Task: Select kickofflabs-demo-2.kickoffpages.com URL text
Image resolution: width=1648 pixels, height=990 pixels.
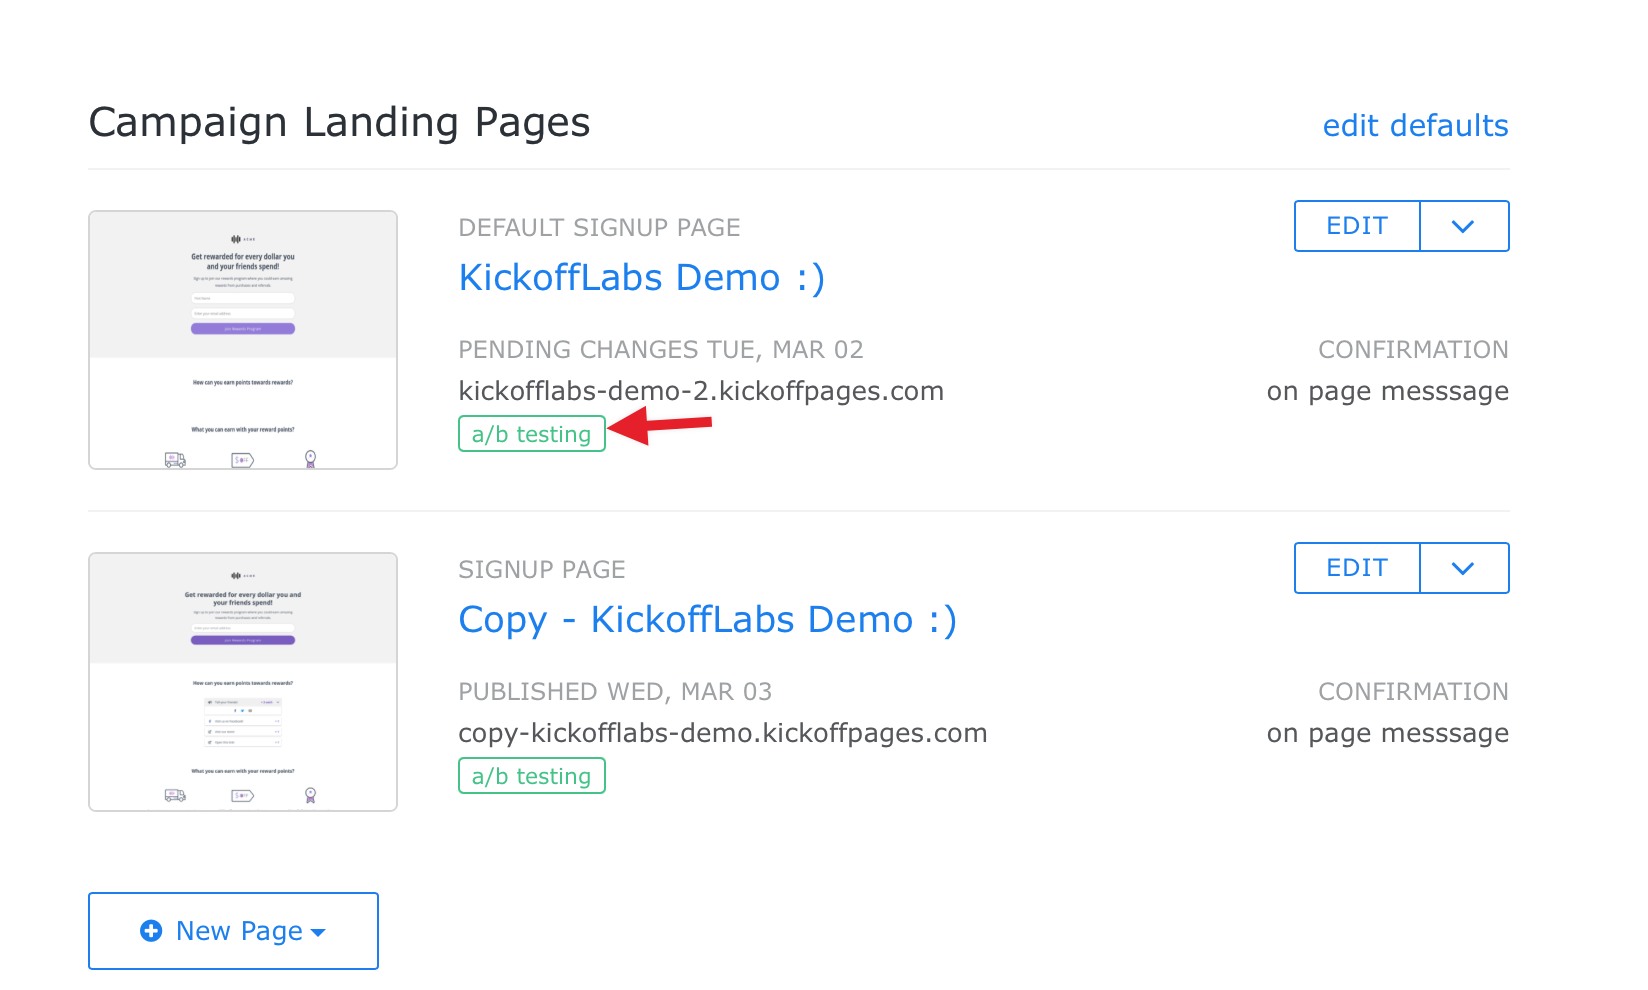Action: pos(701,391)
